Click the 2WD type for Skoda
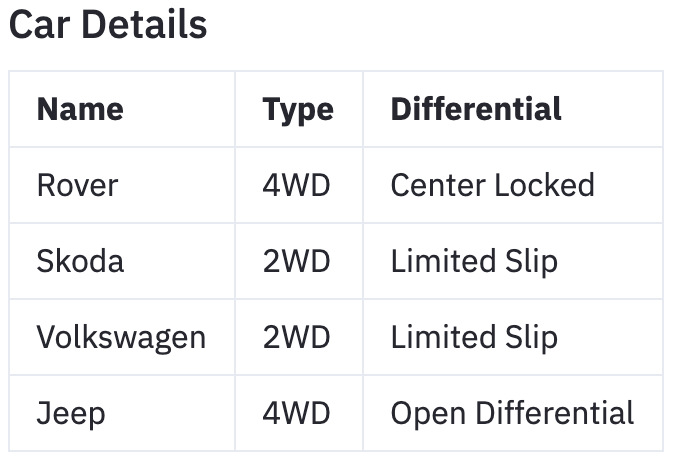 [x=296, y=261]
